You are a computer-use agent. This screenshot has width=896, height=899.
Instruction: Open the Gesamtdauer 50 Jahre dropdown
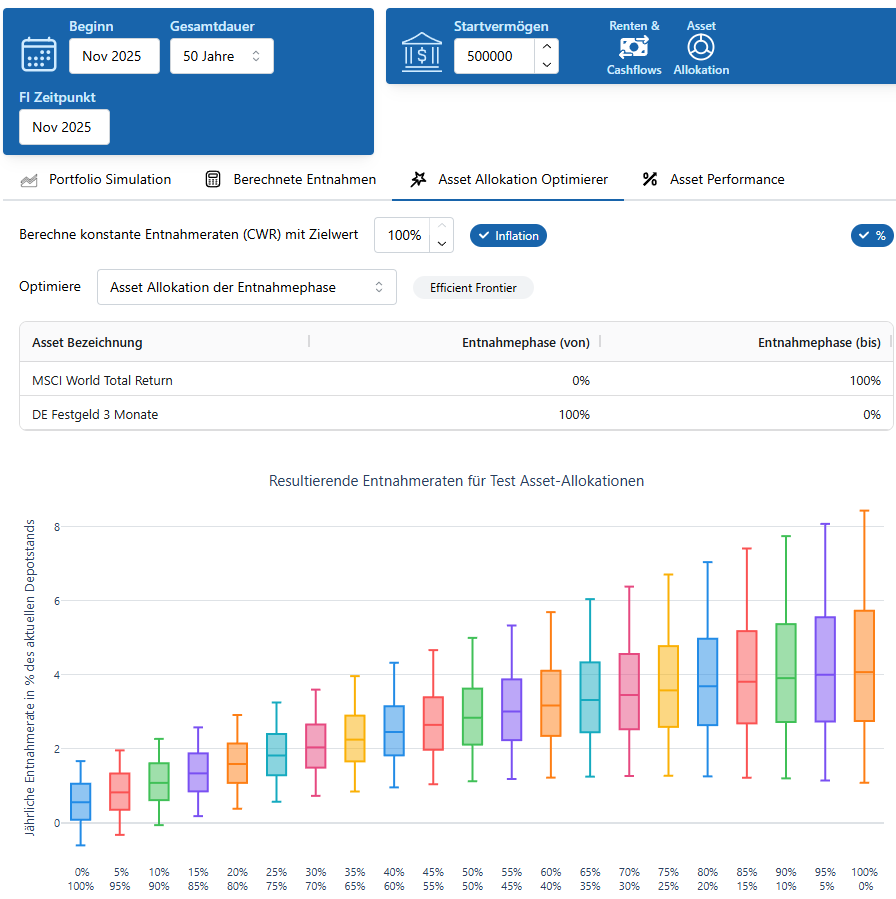point(221,56)
